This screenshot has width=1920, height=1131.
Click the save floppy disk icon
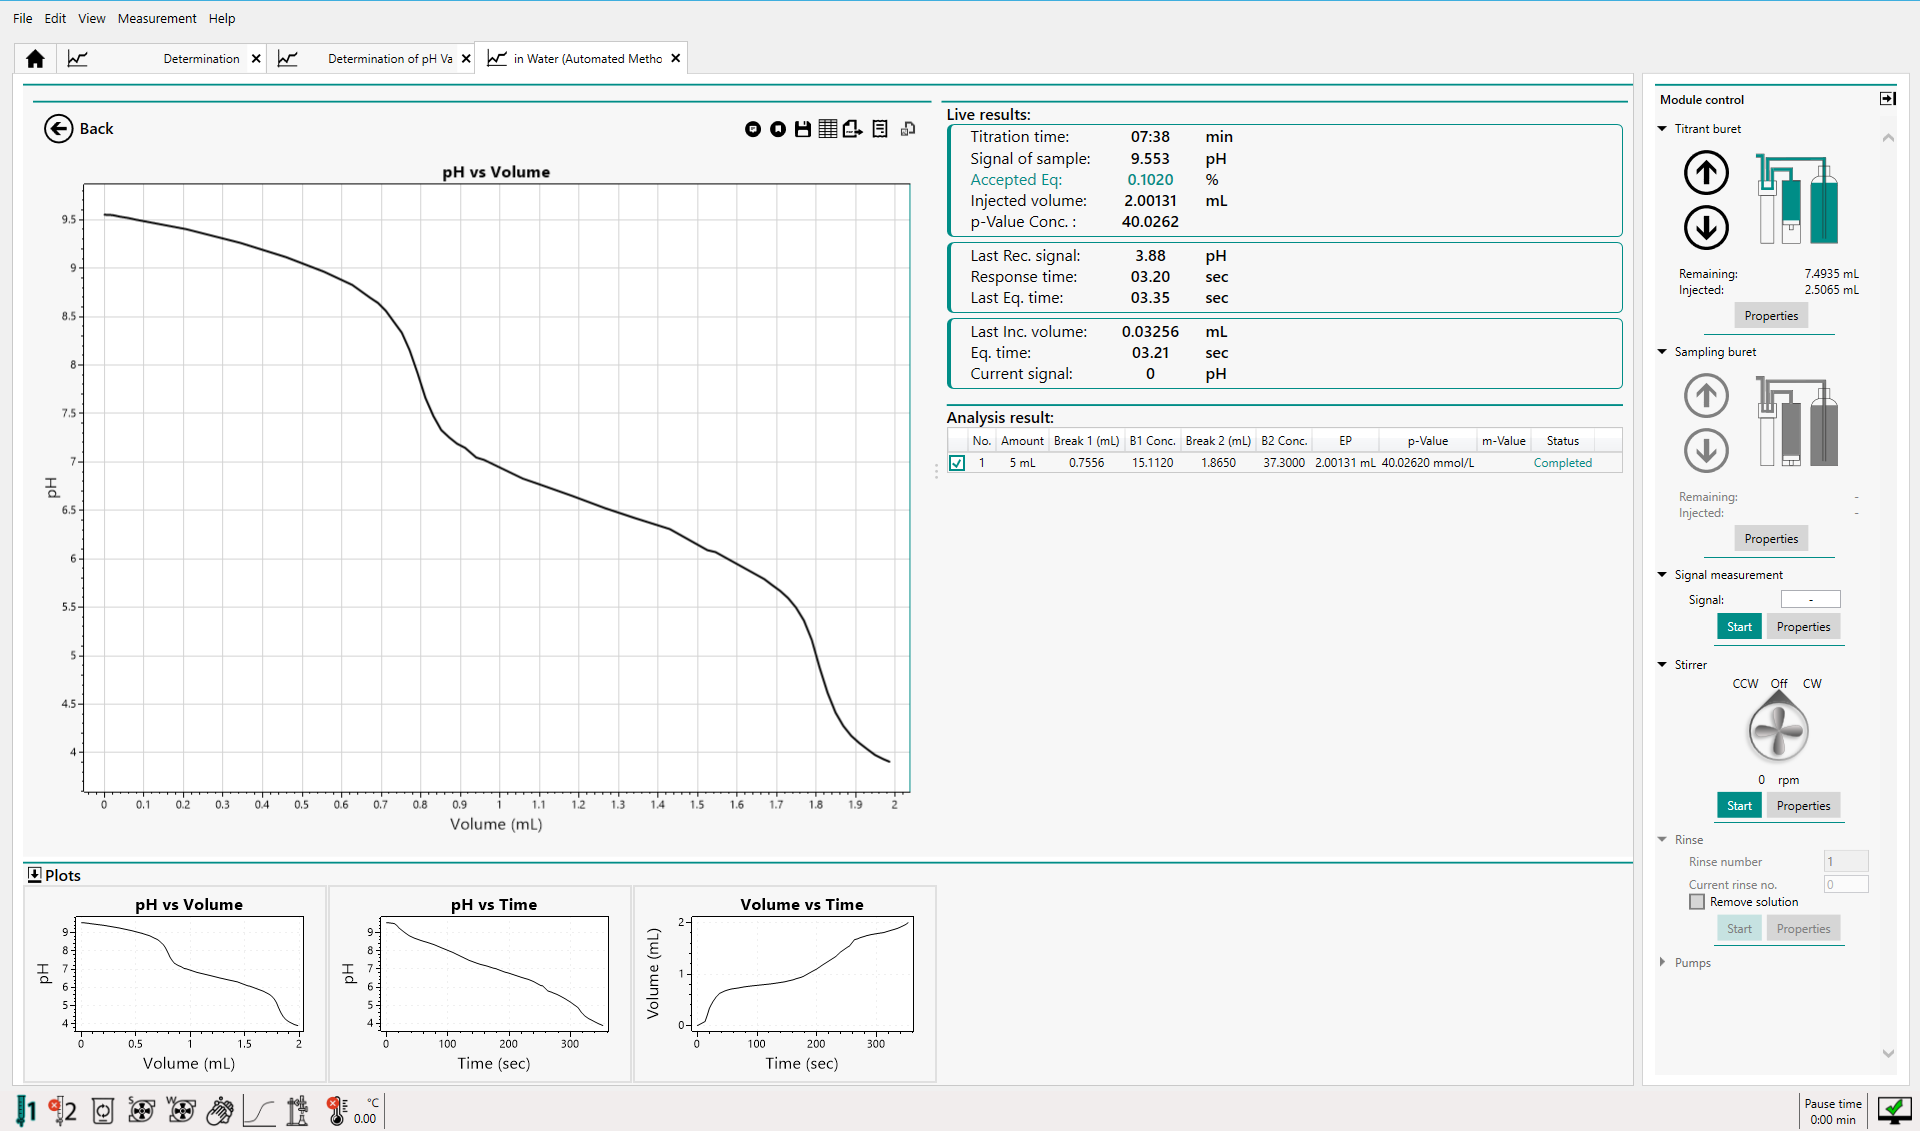coord(802,129)
